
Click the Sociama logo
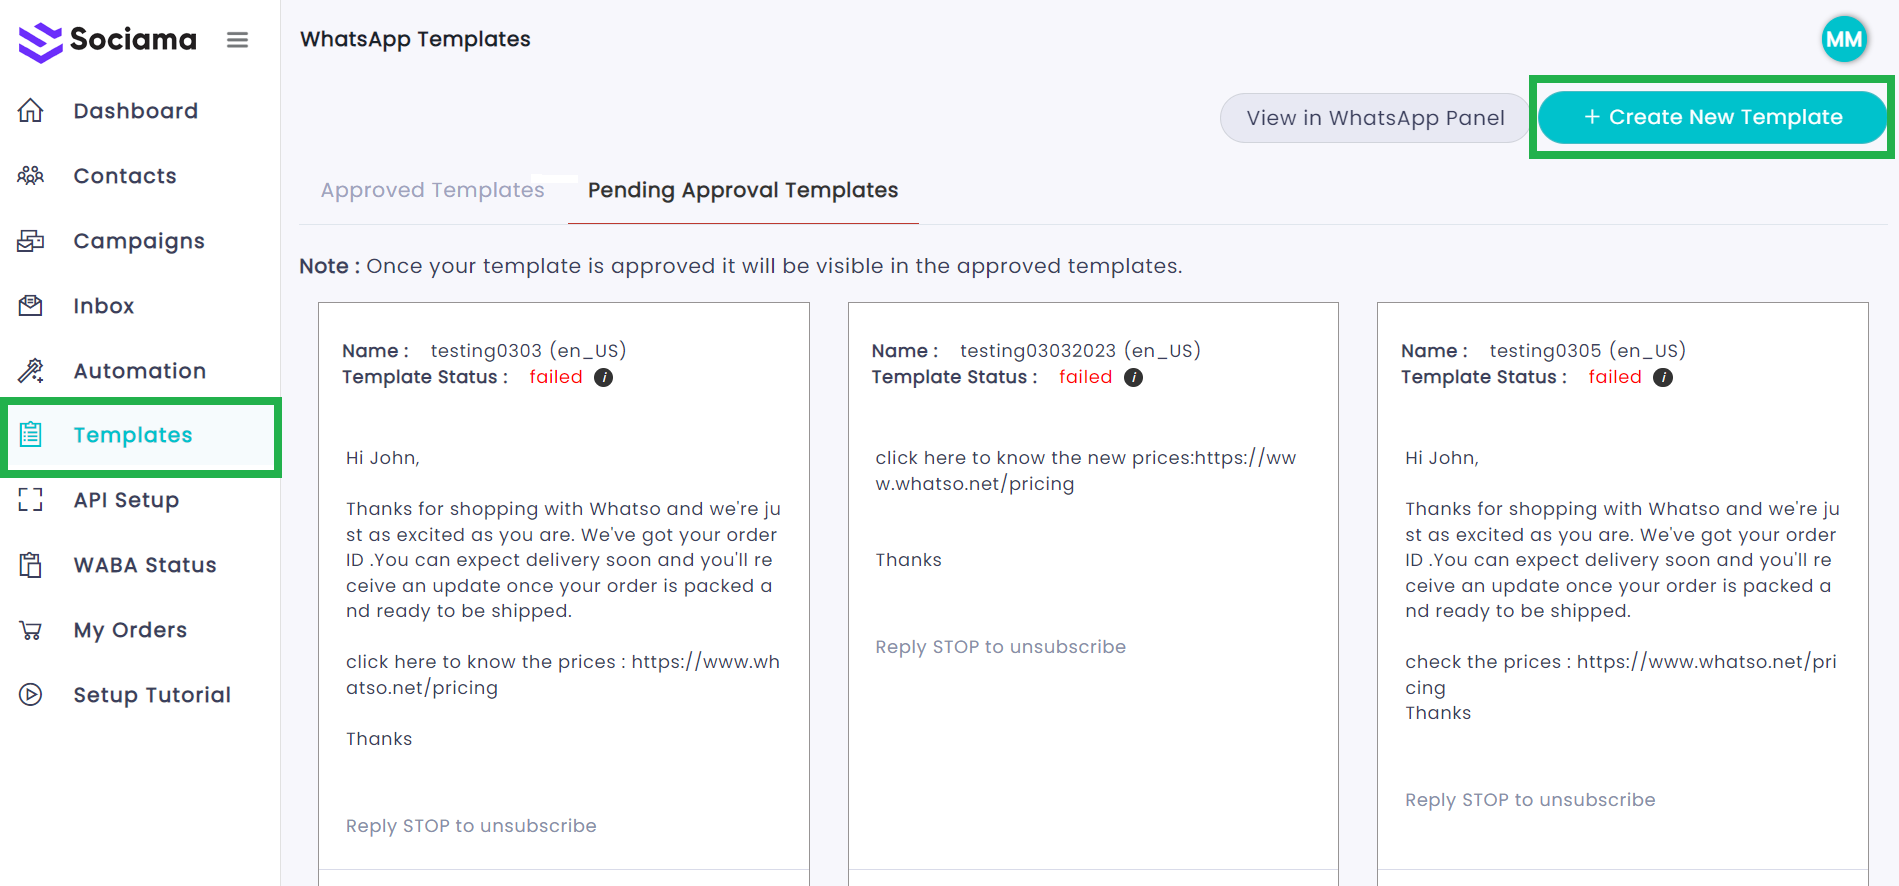pos(108,40)
